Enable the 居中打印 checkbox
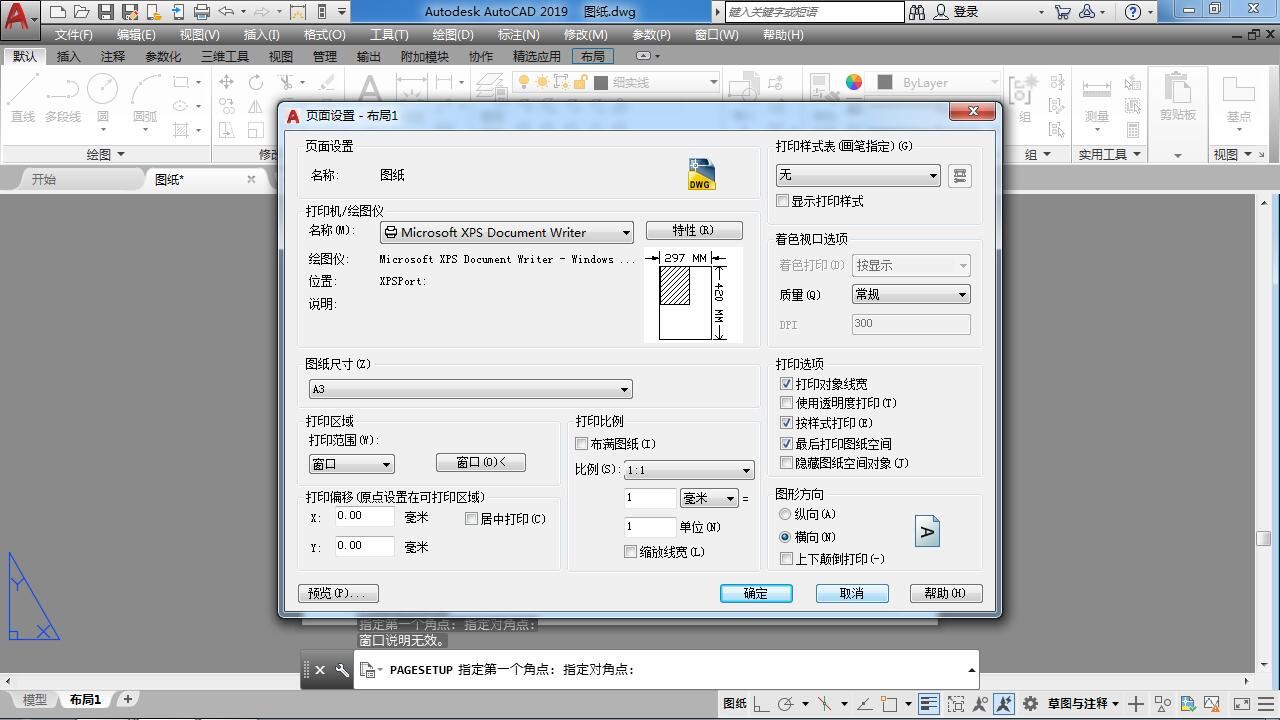 tap(472, 519)
